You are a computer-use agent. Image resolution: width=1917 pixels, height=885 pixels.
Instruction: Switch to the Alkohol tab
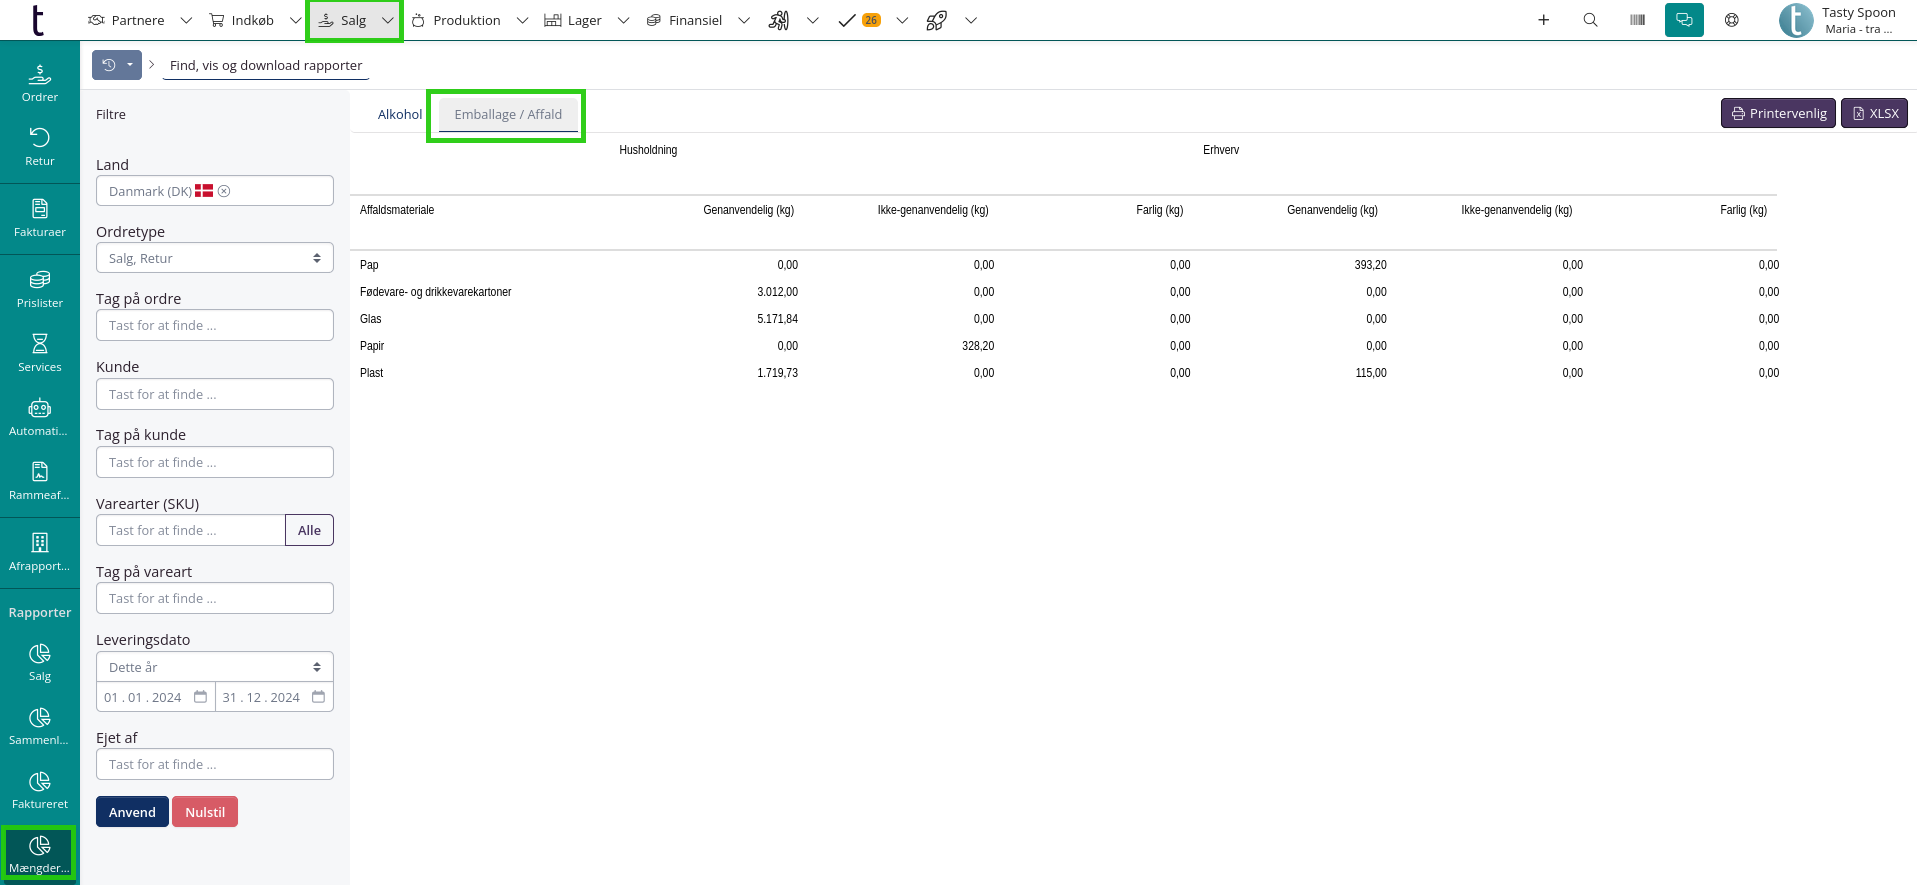pyautogui.click(x=400, y=114)
